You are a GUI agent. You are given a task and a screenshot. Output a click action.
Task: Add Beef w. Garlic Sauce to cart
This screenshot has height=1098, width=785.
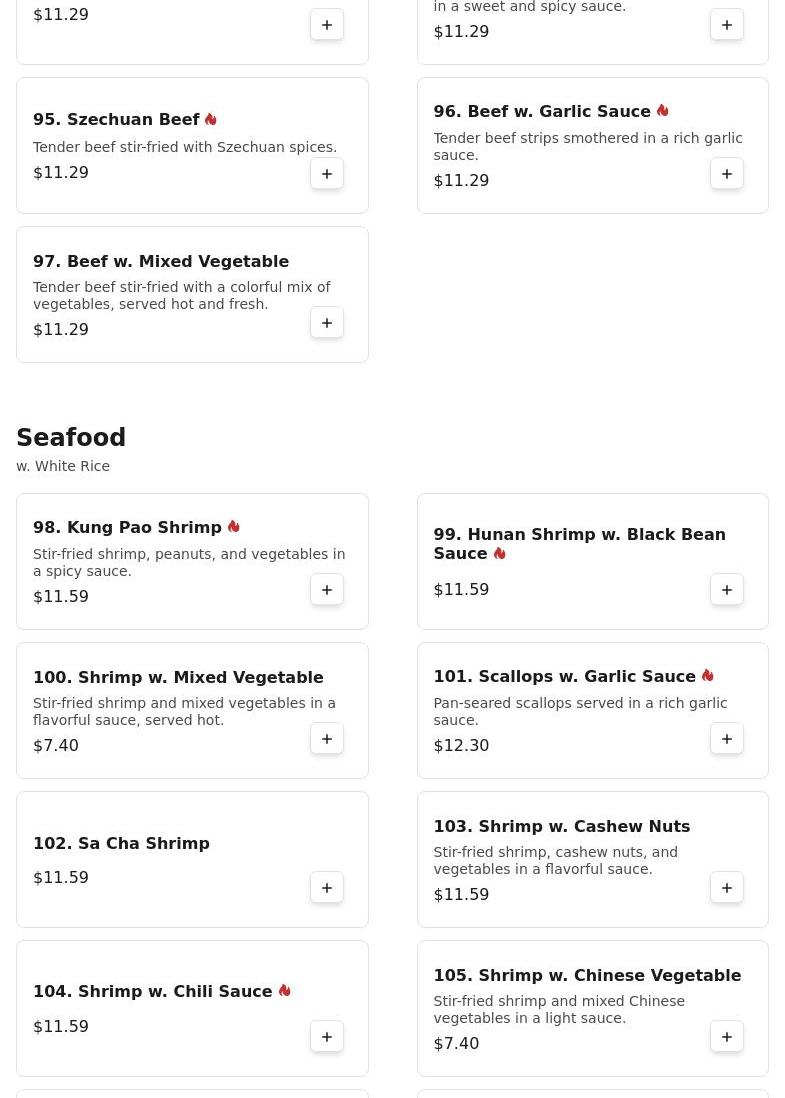(727, 174)
